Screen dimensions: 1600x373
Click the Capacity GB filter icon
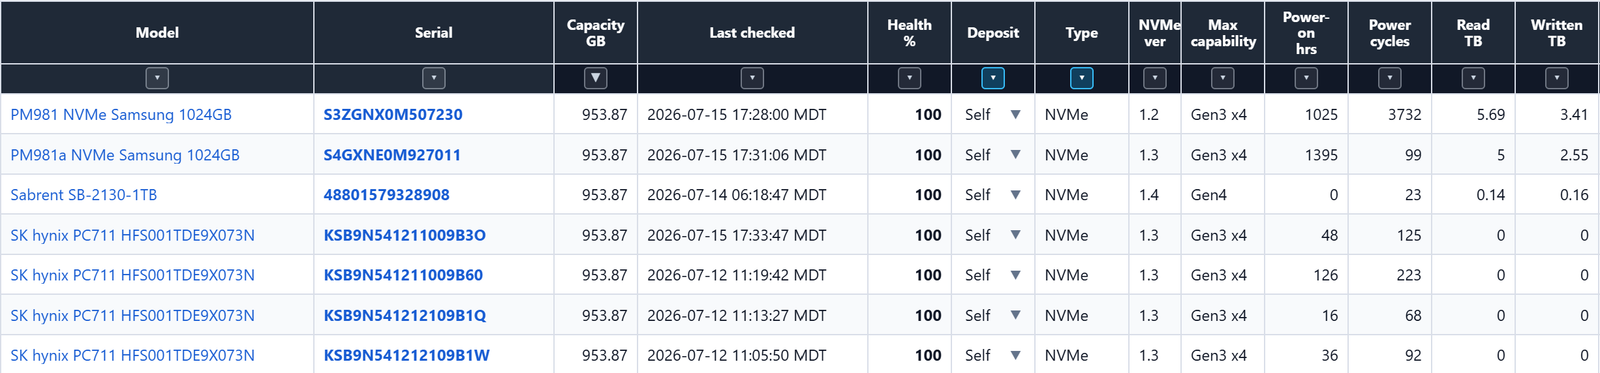596,78
